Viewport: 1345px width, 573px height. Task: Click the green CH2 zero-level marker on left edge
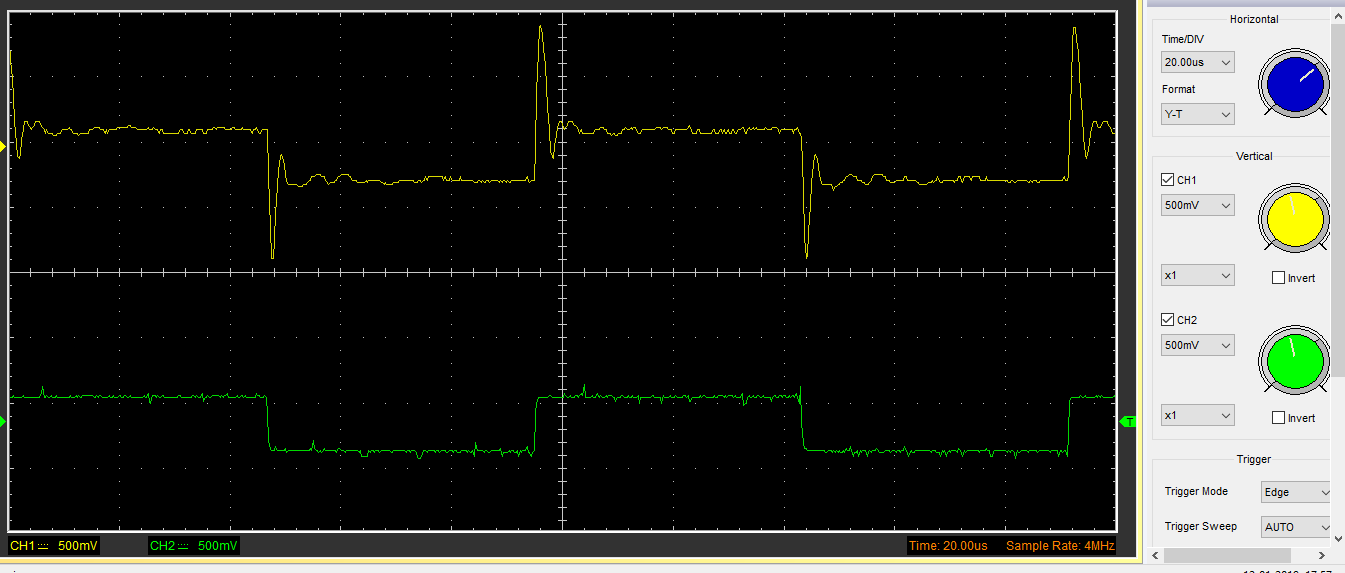coord(3,422)
